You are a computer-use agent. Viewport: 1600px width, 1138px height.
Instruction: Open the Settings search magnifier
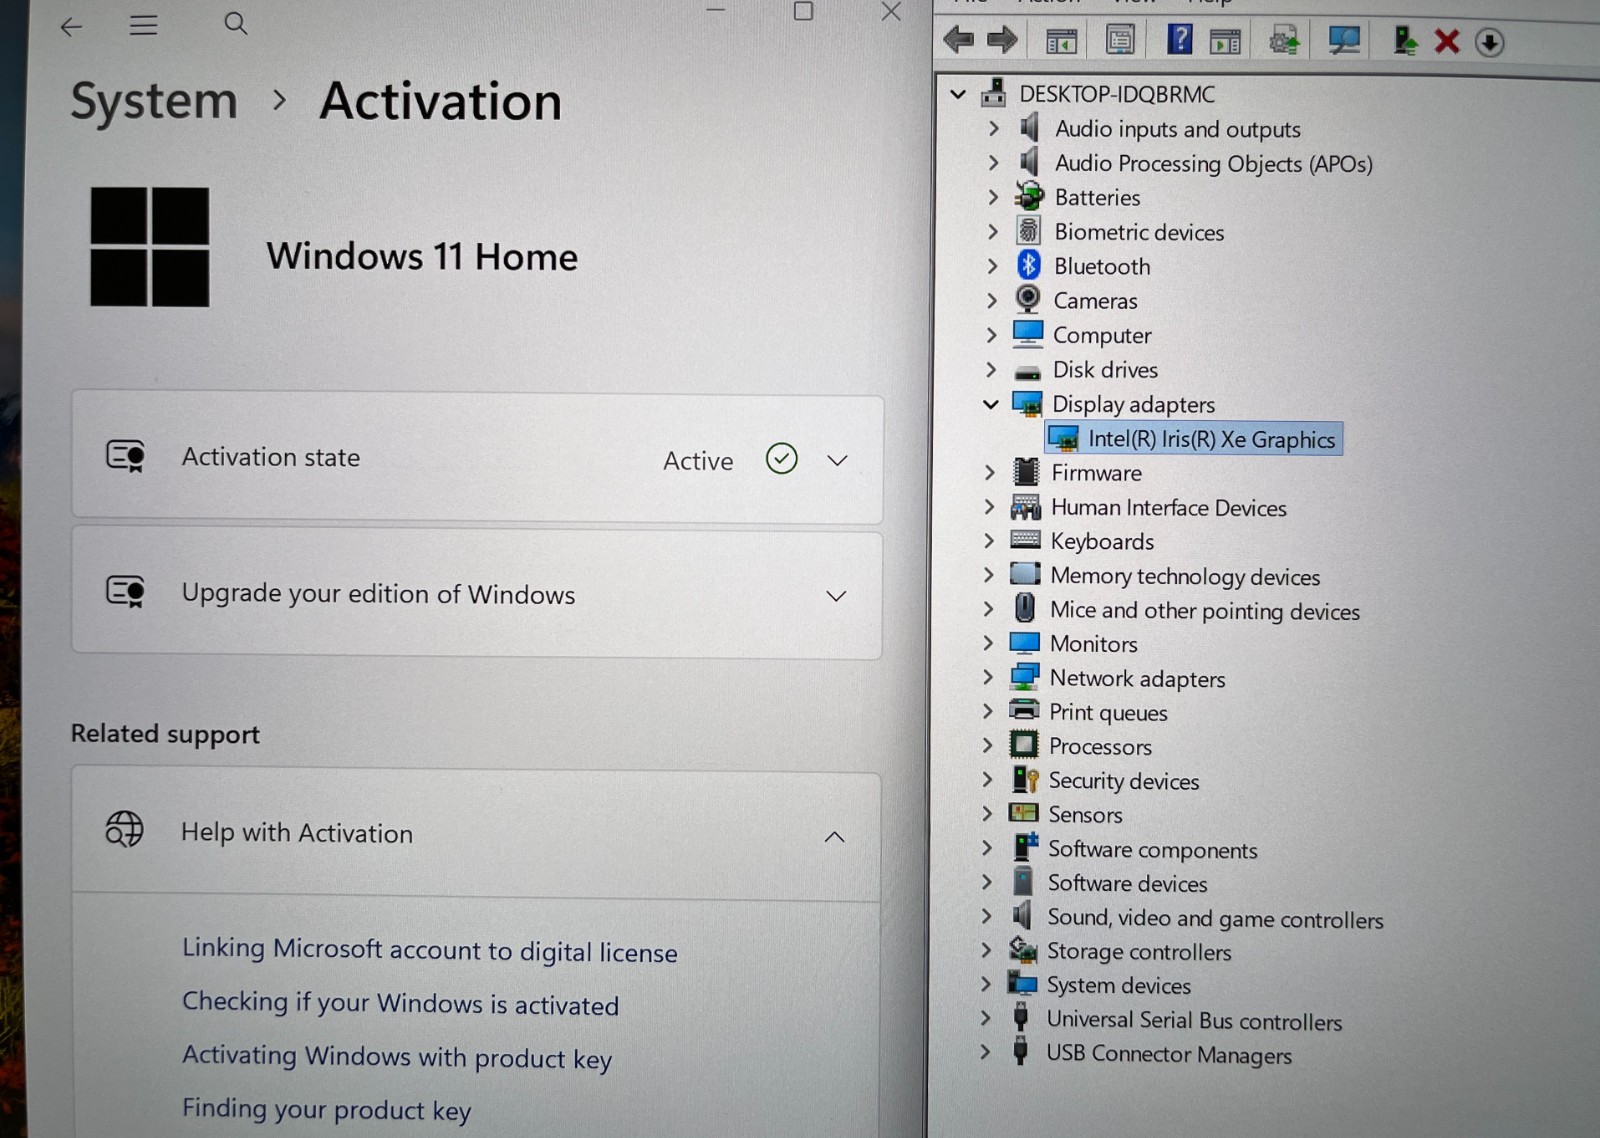coord(236,24)
